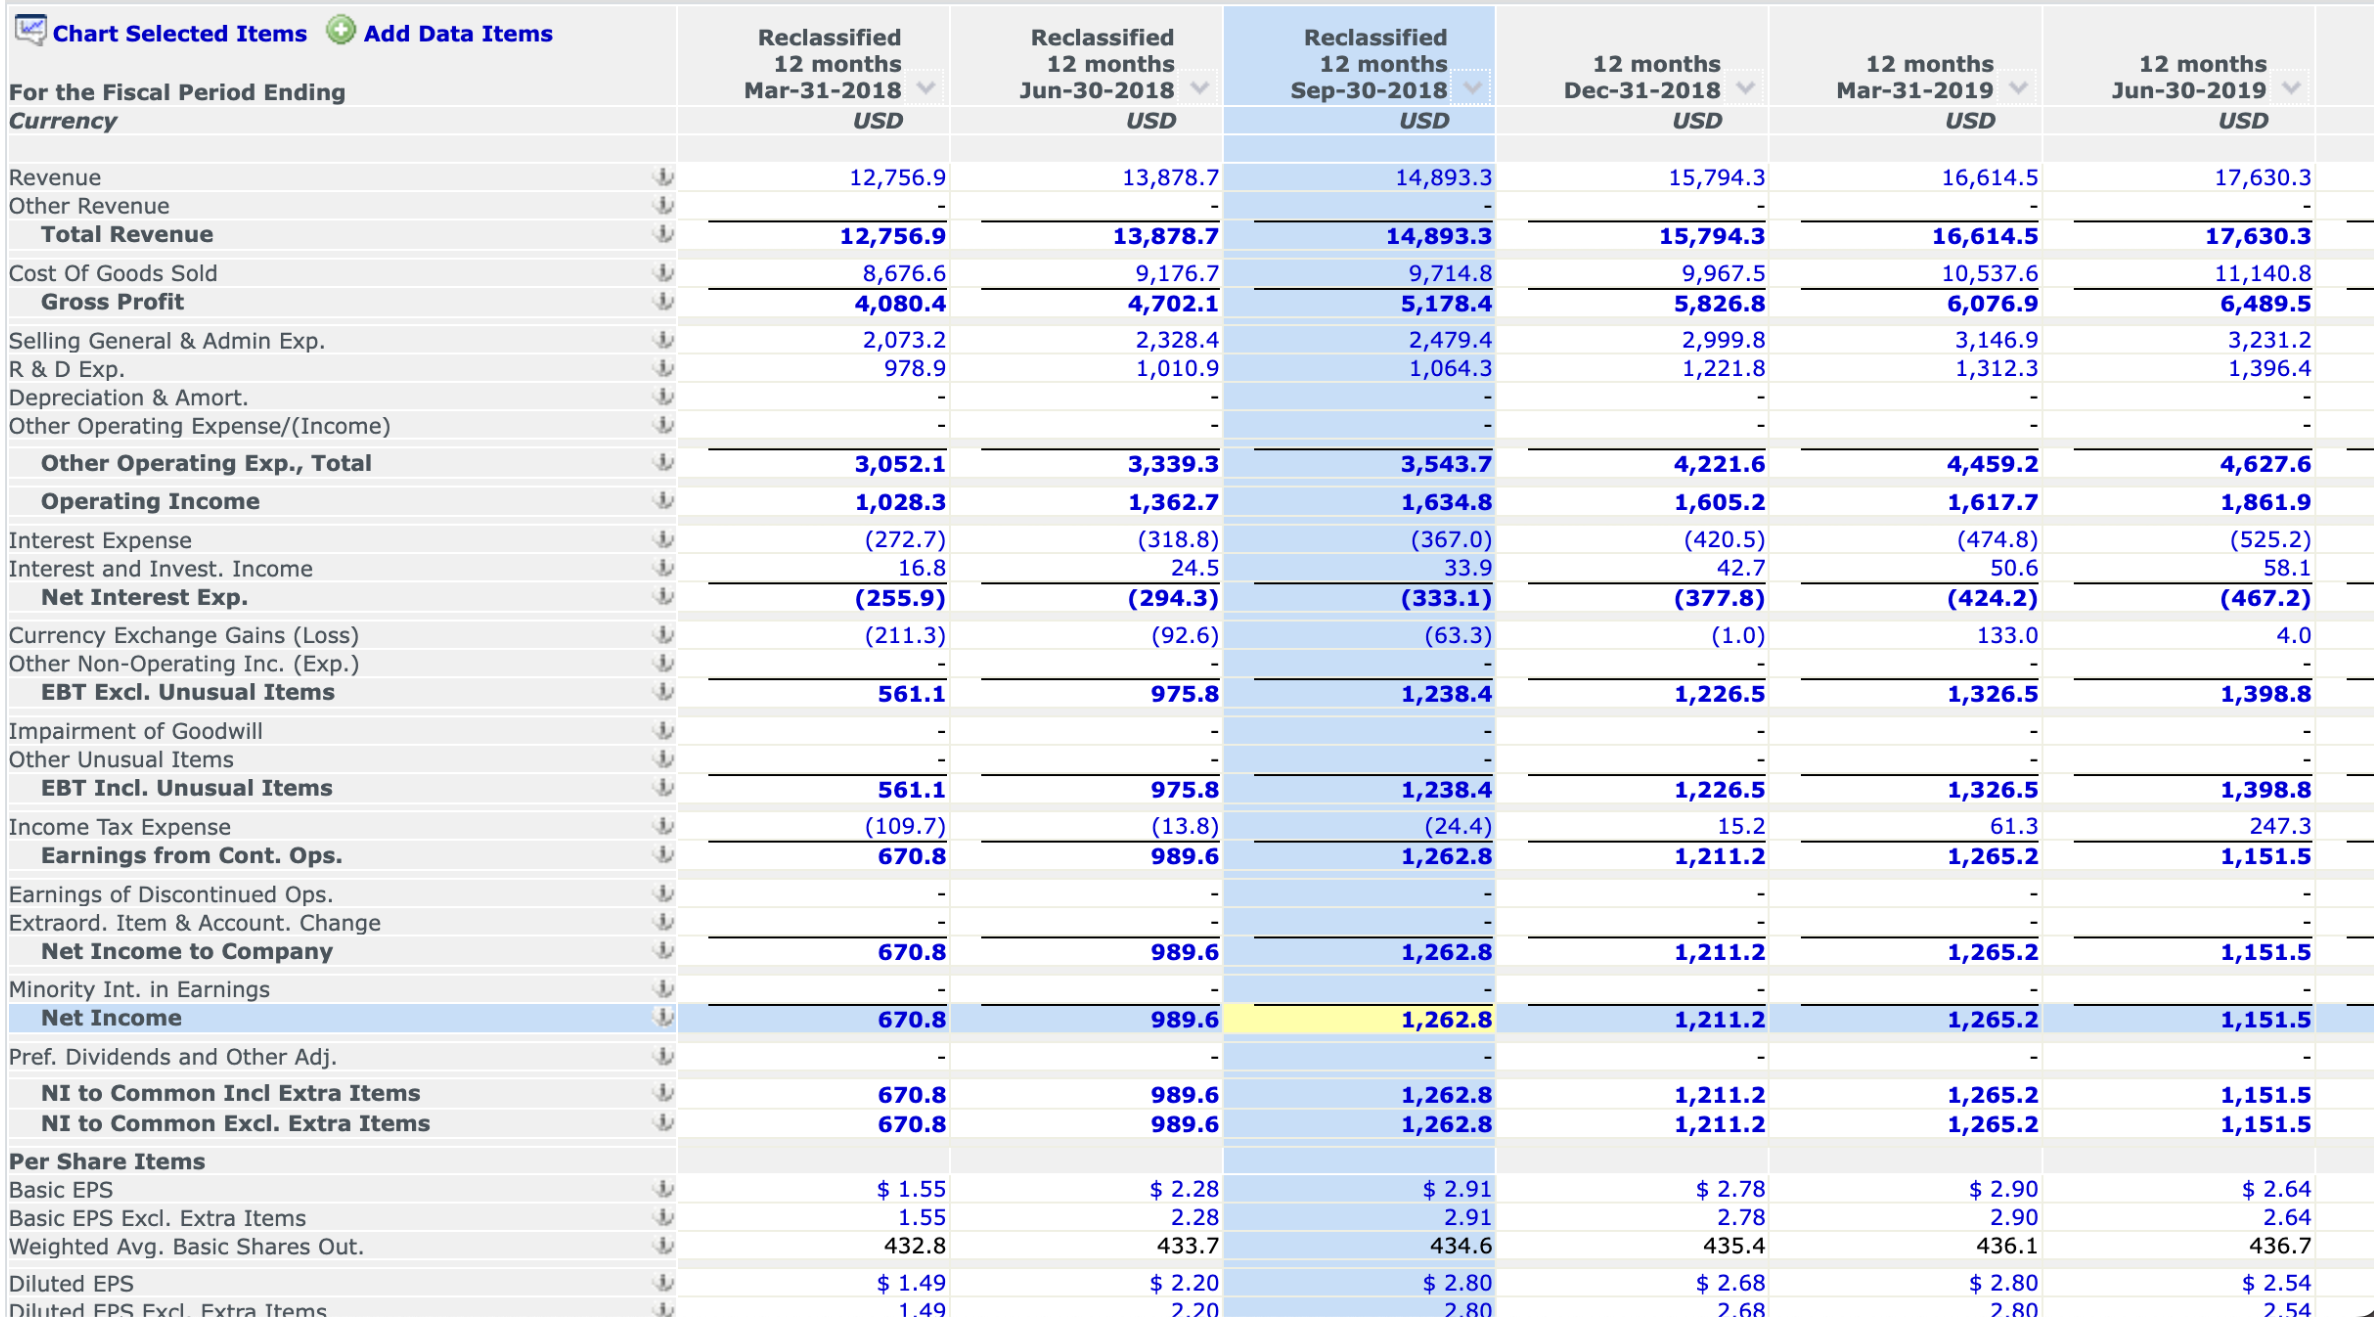2374x1324 pixels.
Task: Click the chart icon in the EBT Excl. Unusual Items row
Action: [x=662, y=692]
